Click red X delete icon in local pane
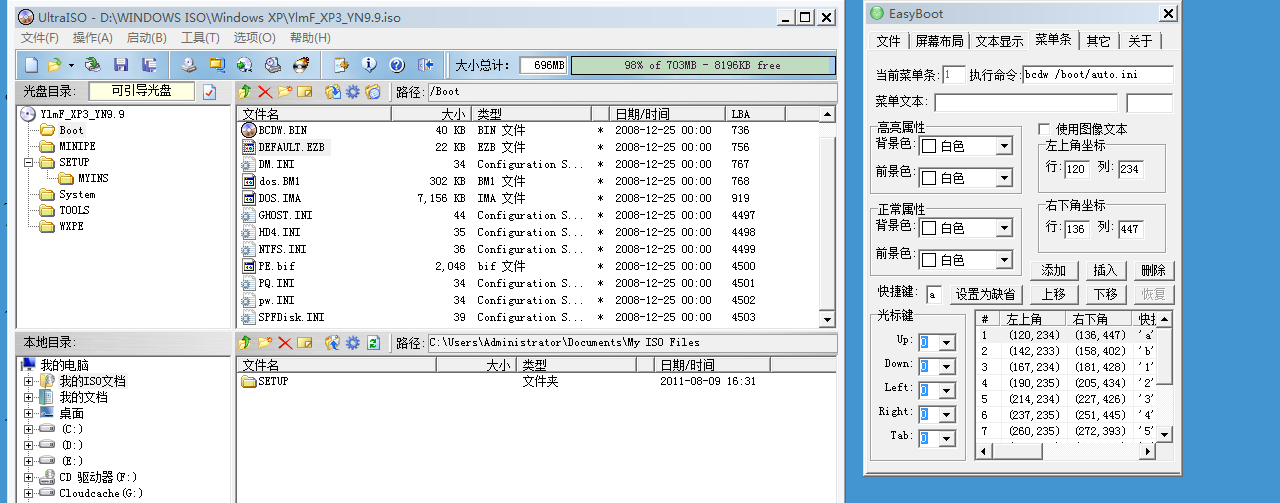The height and width of the screenshot is (503, 1280). coord(285,343)
